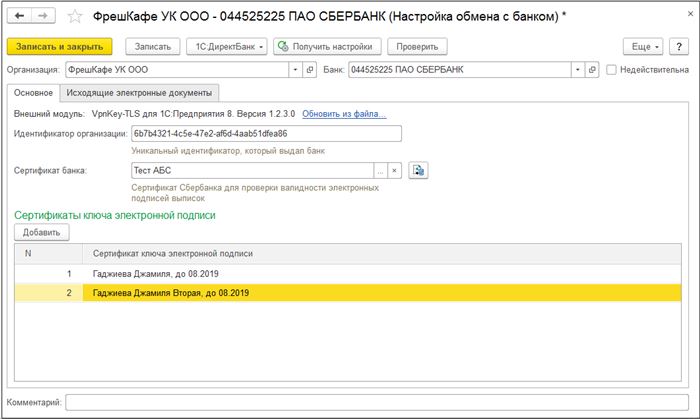The height and width of the screenshot is (419, 700).
Task: Click the certificate file icon next to Тест АБС
Action: pos(418,170)
